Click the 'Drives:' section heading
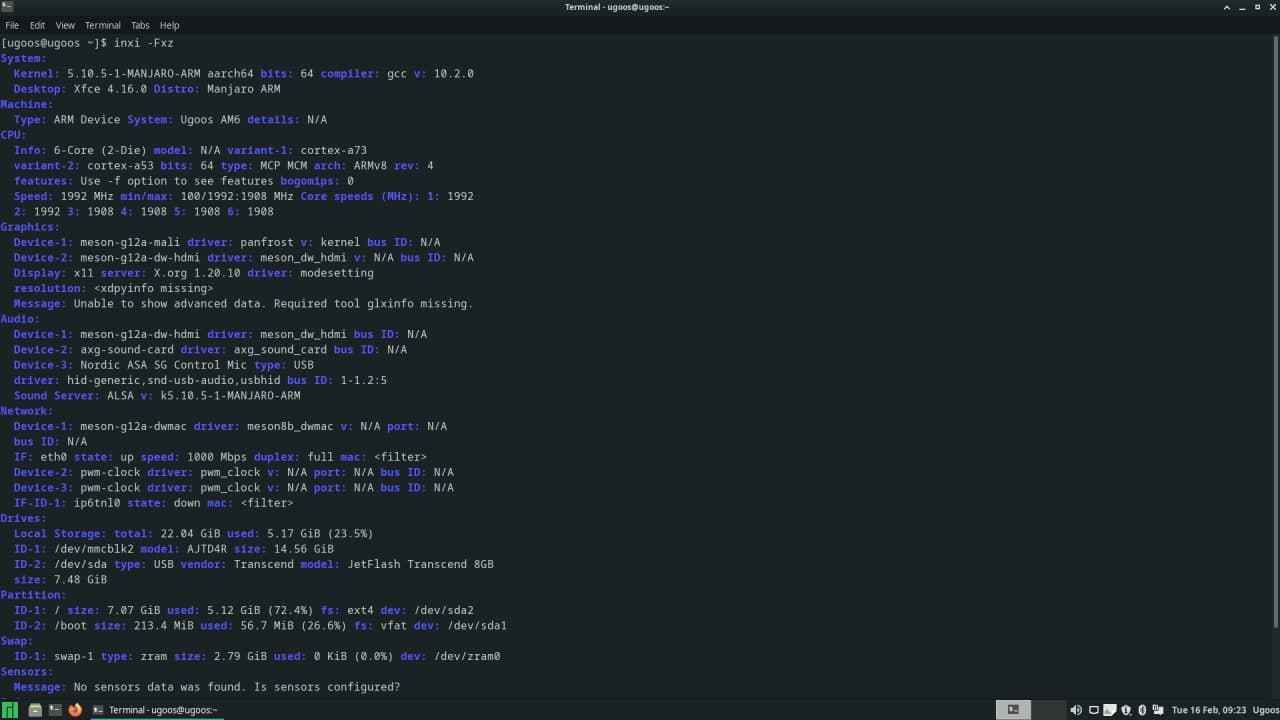 pyautogui.click(x=24, y=518)
